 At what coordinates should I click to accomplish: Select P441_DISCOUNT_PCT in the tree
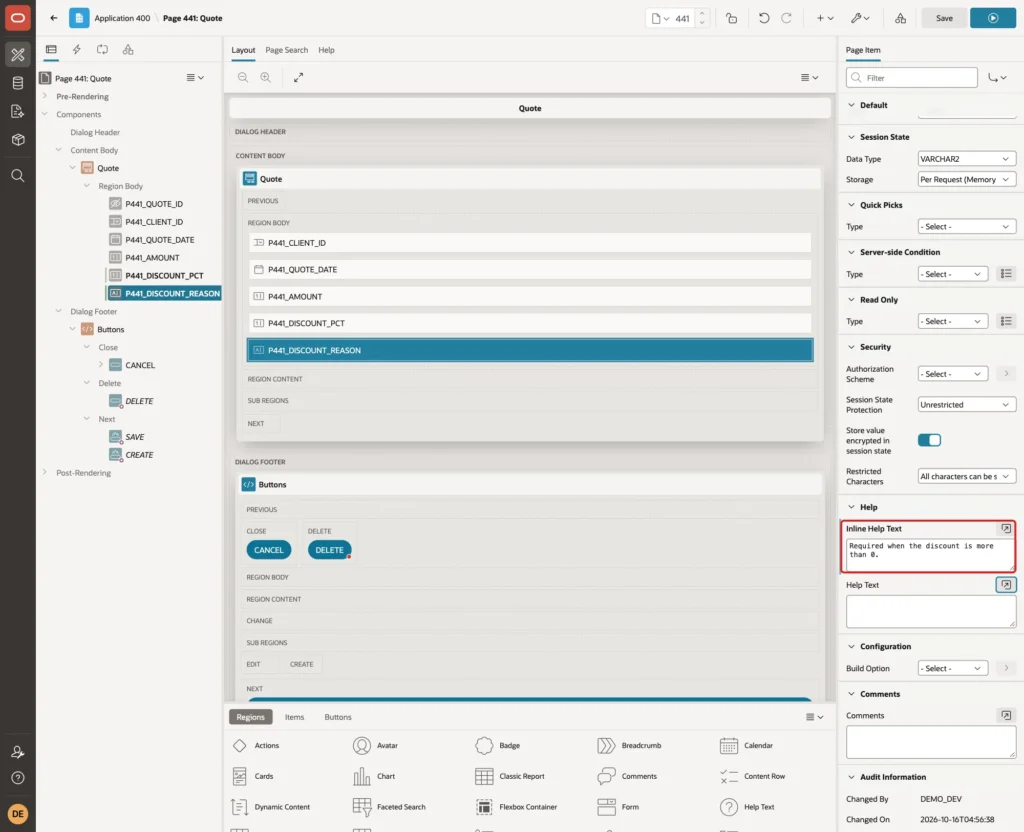(164, 276)
